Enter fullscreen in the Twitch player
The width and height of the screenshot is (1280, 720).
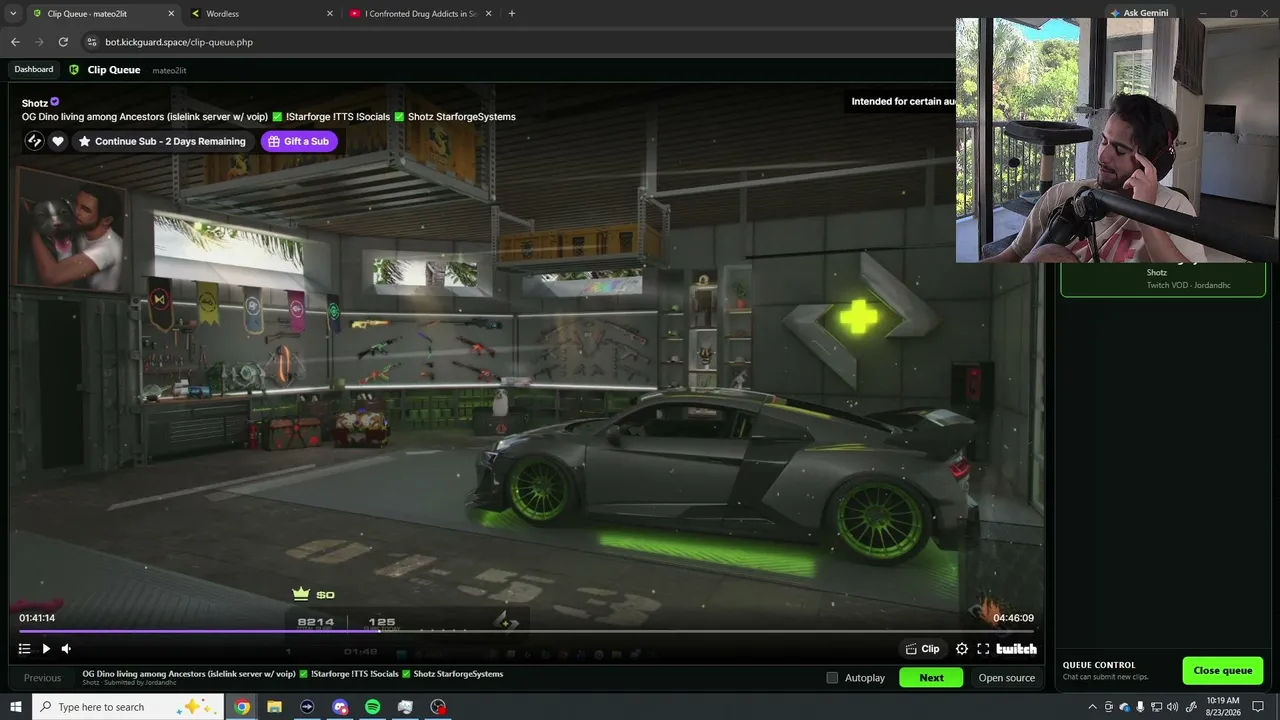(x=983, y=649)
